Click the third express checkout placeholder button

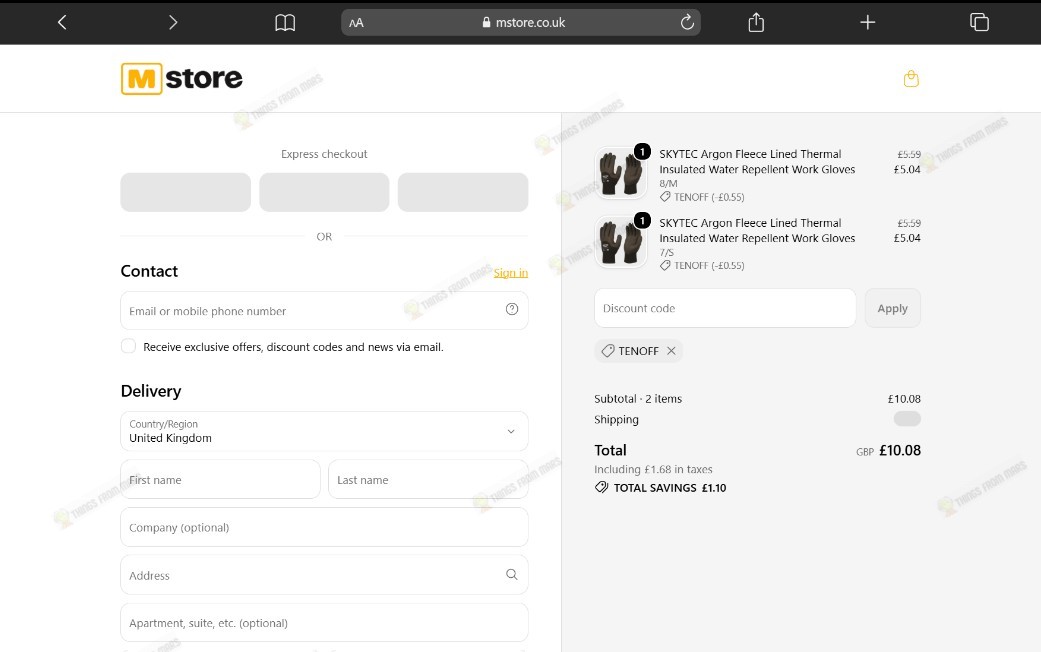463,192
